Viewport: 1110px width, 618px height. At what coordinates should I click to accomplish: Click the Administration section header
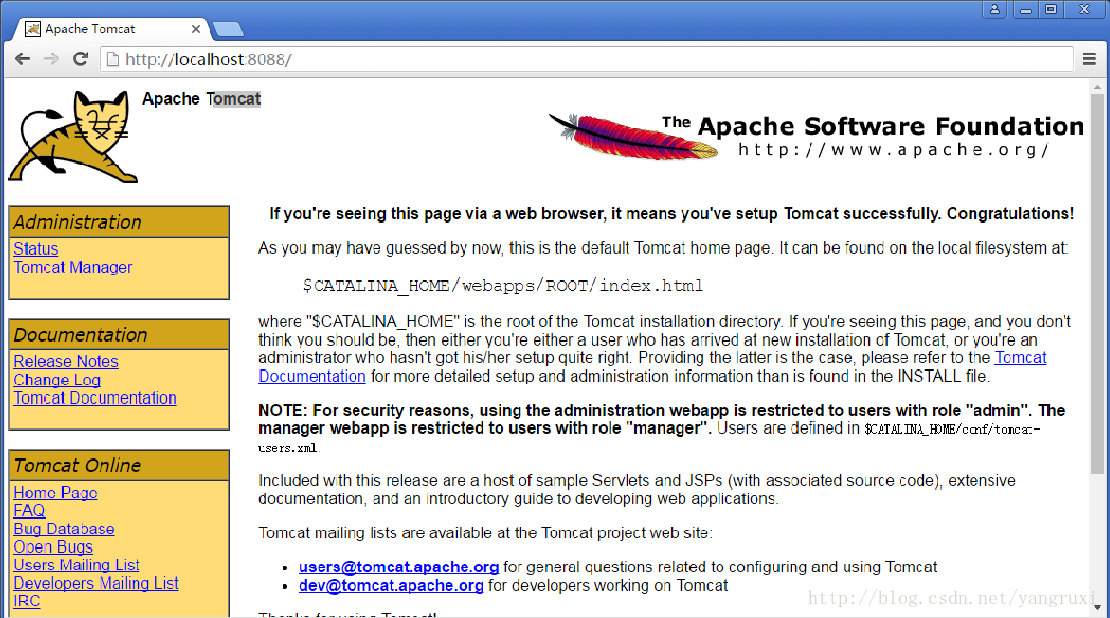tap(119, 222)
